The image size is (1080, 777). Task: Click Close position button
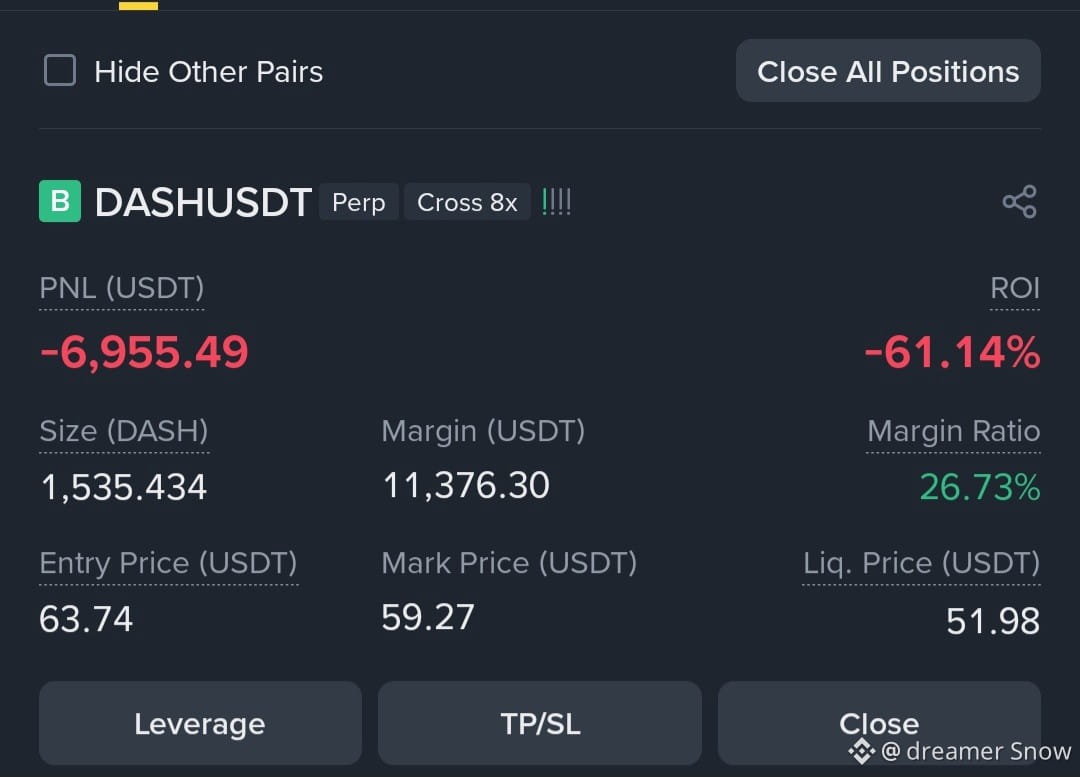click(879, 723)
